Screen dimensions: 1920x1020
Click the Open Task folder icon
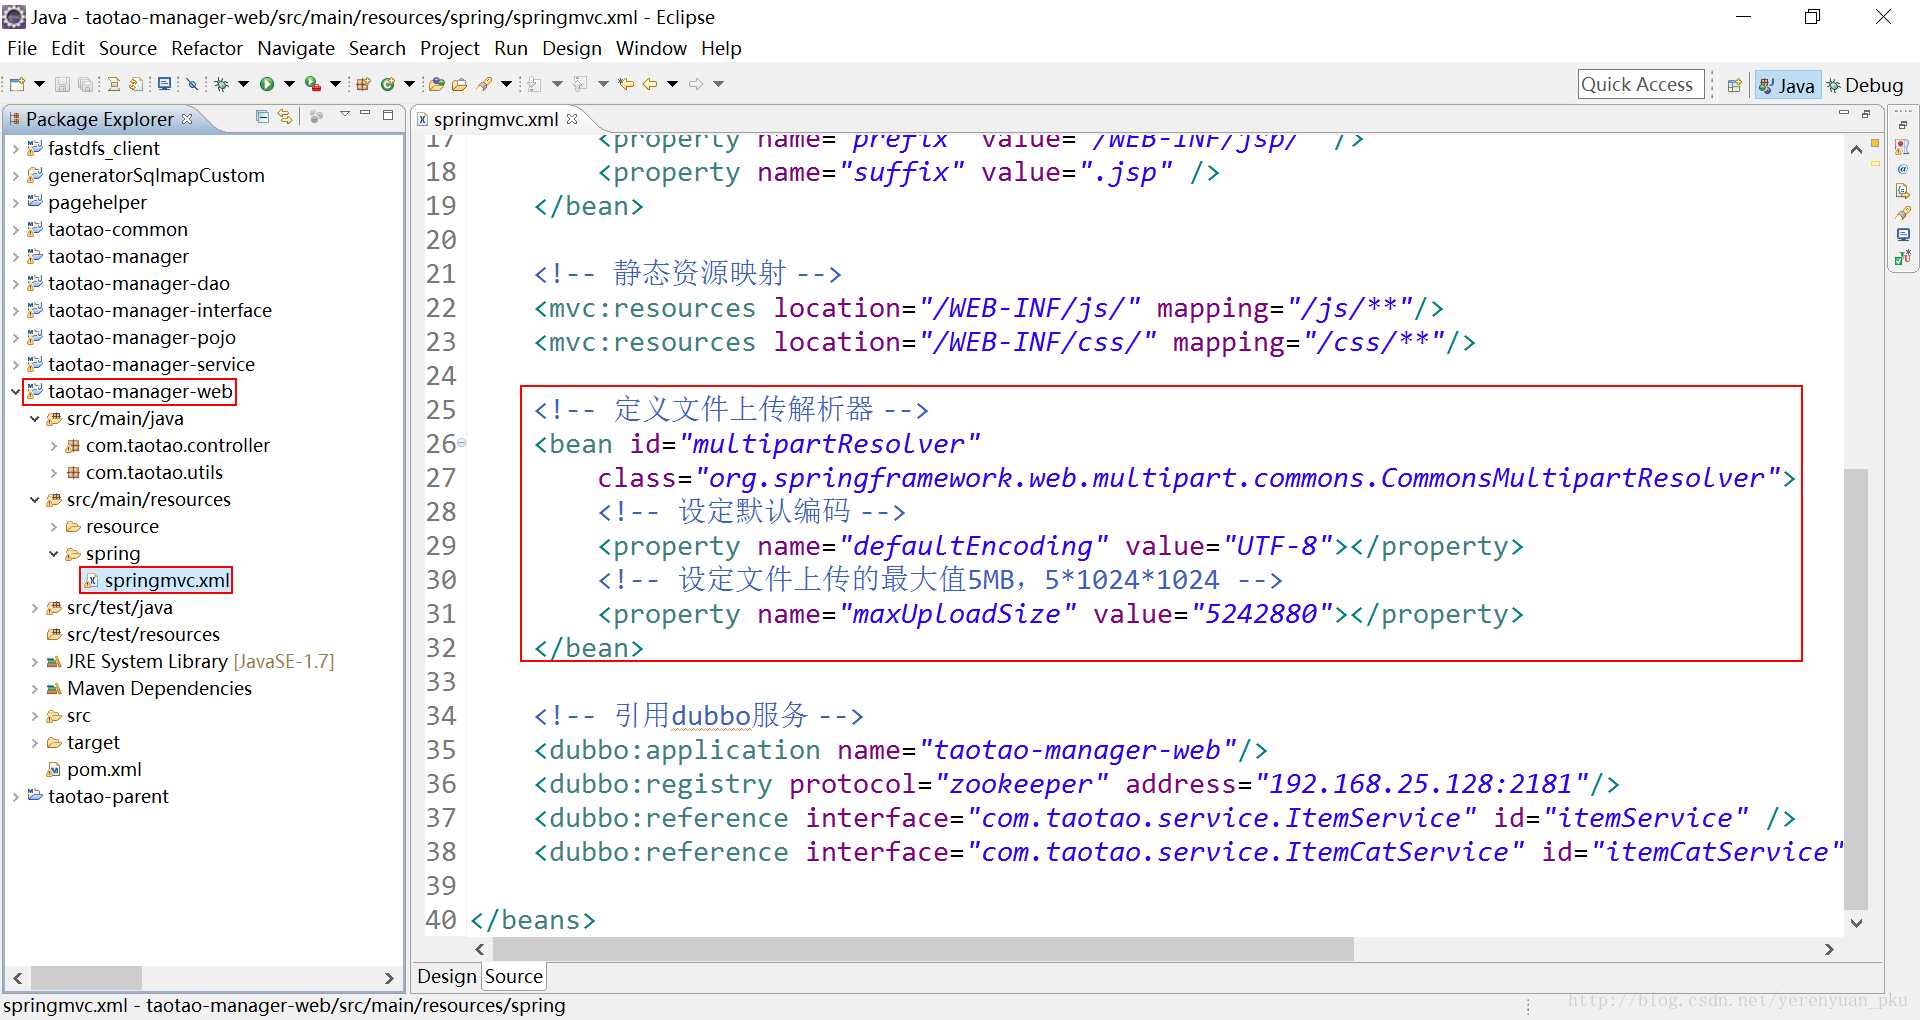[460, 84]
